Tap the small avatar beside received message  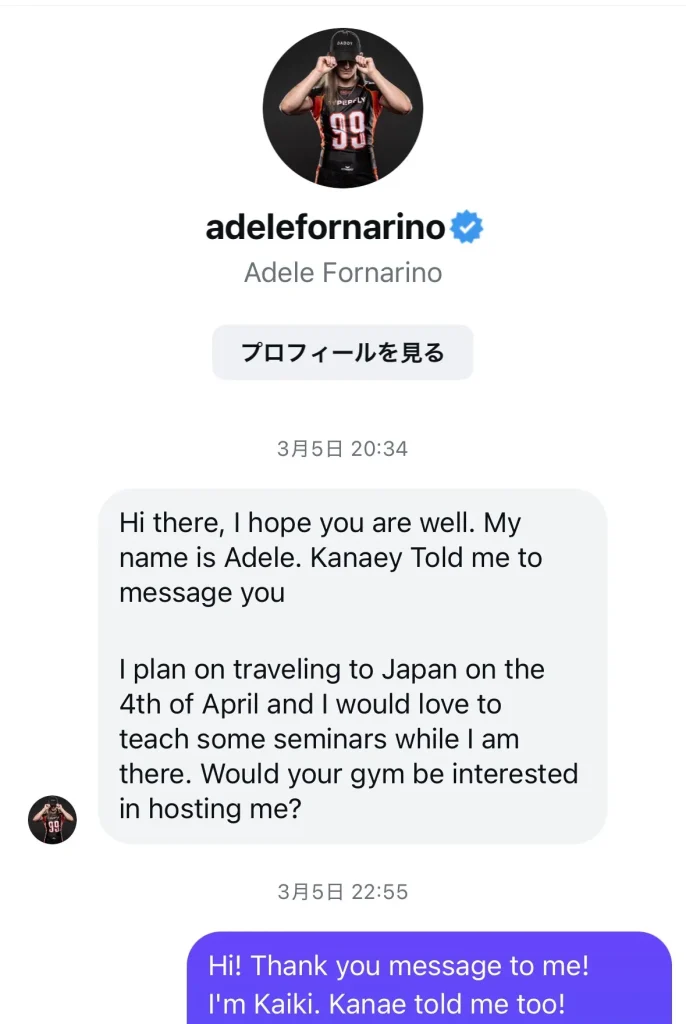(x=52, y=820)
